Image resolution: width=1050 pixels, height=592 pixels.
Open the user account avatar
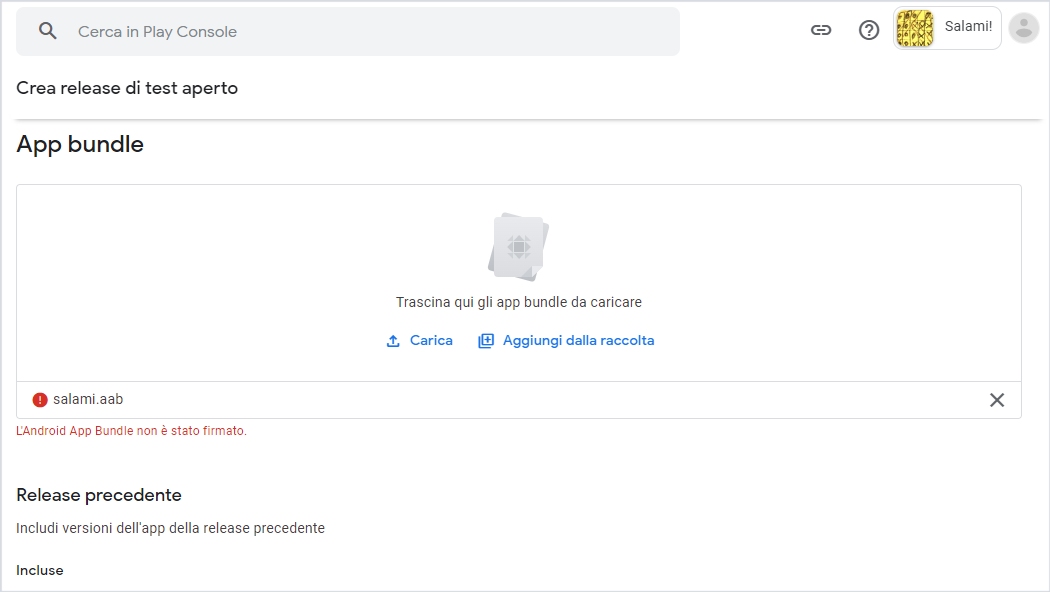[x=1024, y=28]
